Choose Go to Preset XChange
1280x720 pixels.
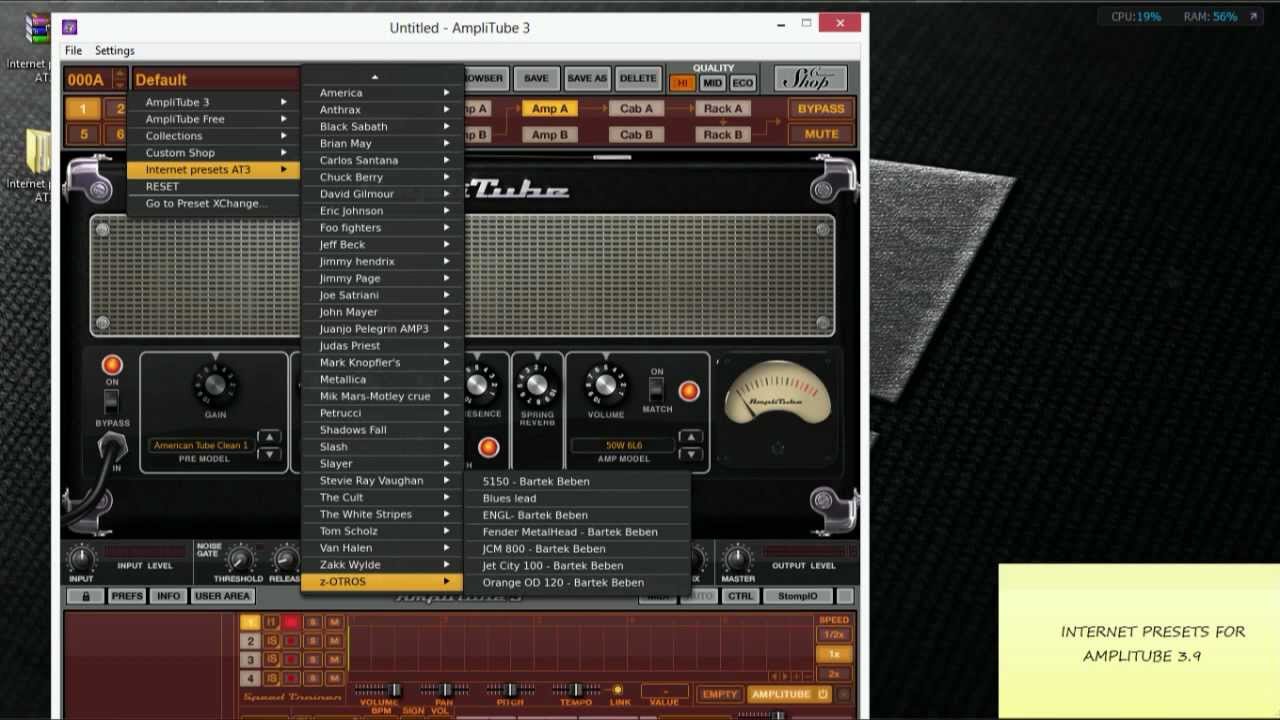pyautogui.click(x=213, y=203)
